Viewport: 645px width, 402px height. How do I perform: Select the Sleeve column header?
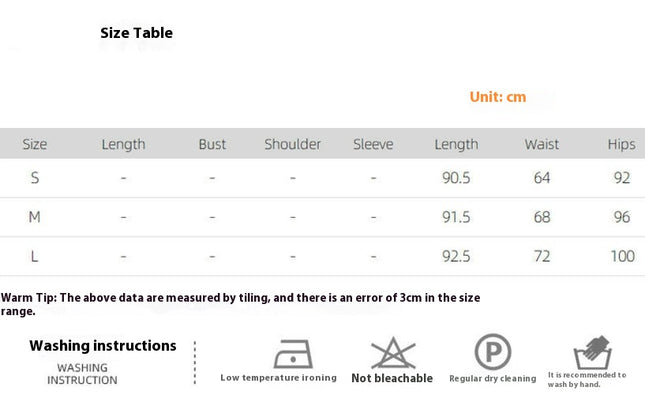tap(373, 144)
